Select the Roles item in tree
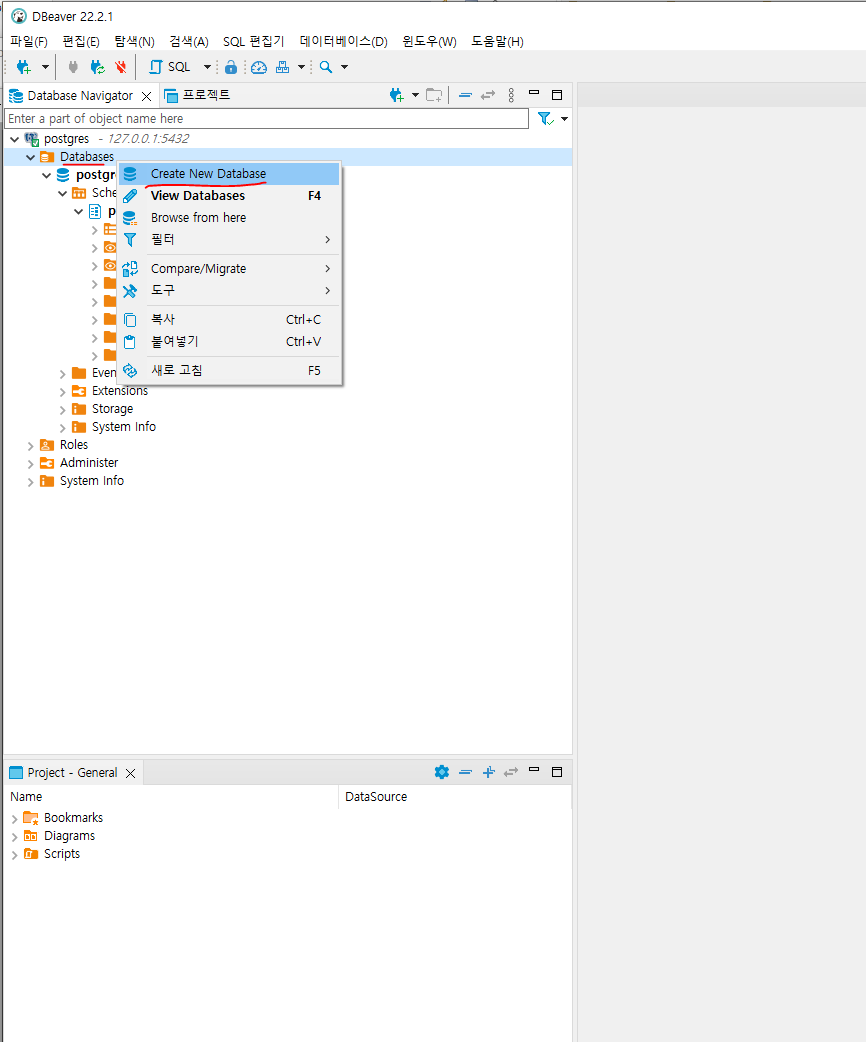The image size is (866, 1042). [x=74, y=445]
